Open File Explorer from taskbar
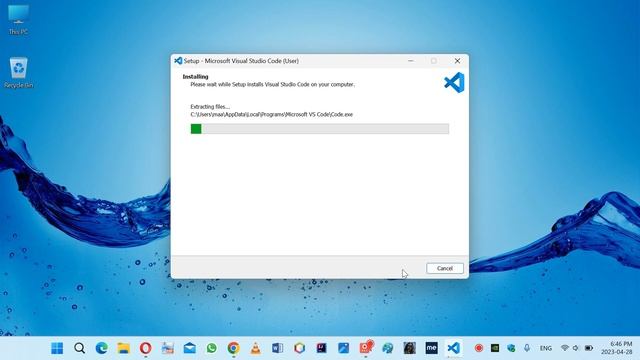This screenshot has height=360, width=640. point(123,348)
